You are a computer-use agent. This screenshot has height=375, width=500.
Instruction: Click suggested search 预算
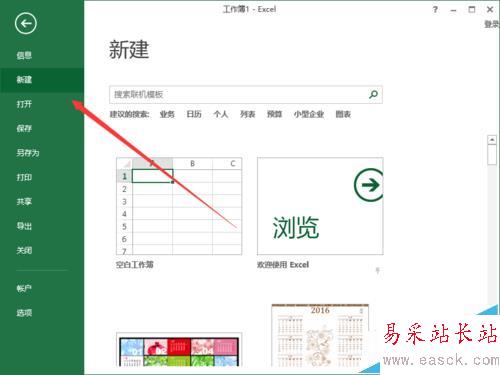tap(274, 114)
